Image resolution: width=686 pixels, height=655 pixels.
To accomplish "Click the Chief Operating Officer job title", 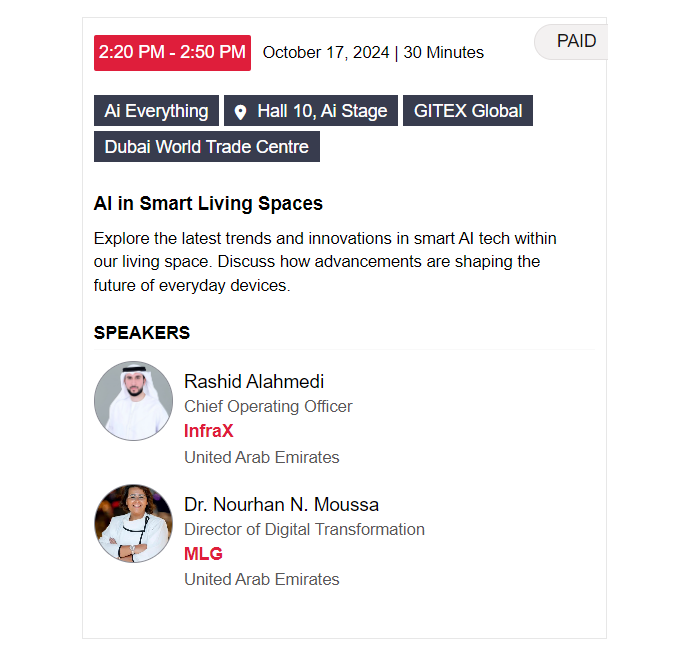I will (268, 406).
